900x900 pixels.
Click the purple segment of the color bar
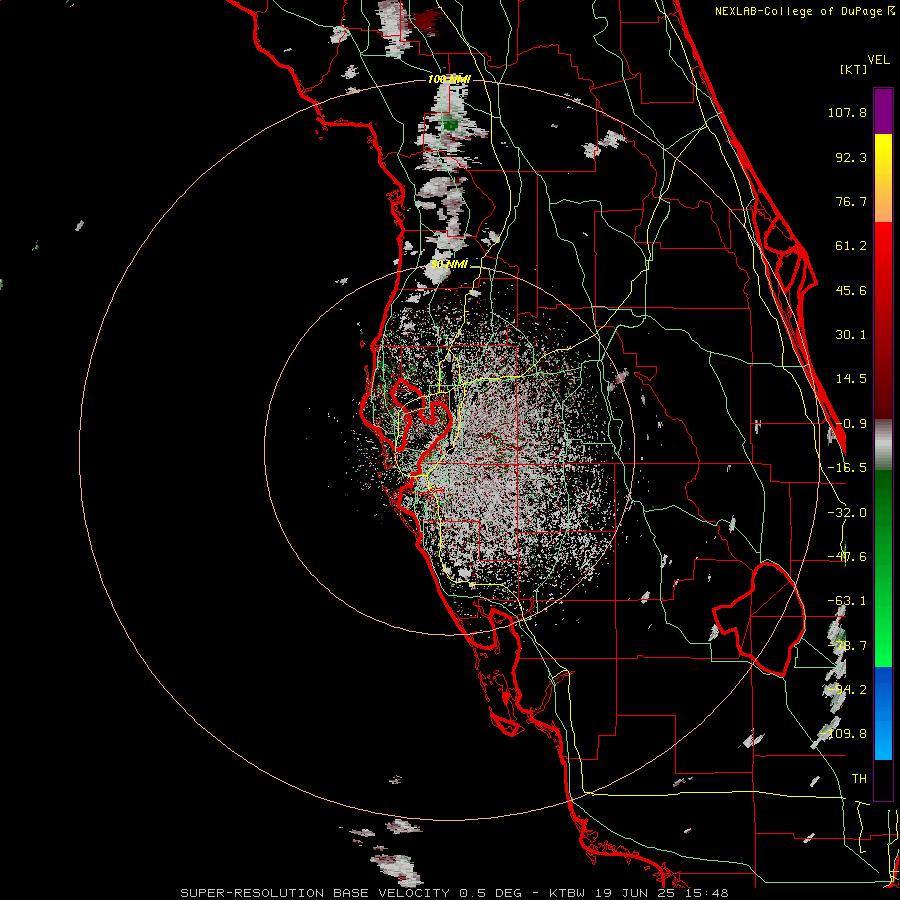click(883, 111)
